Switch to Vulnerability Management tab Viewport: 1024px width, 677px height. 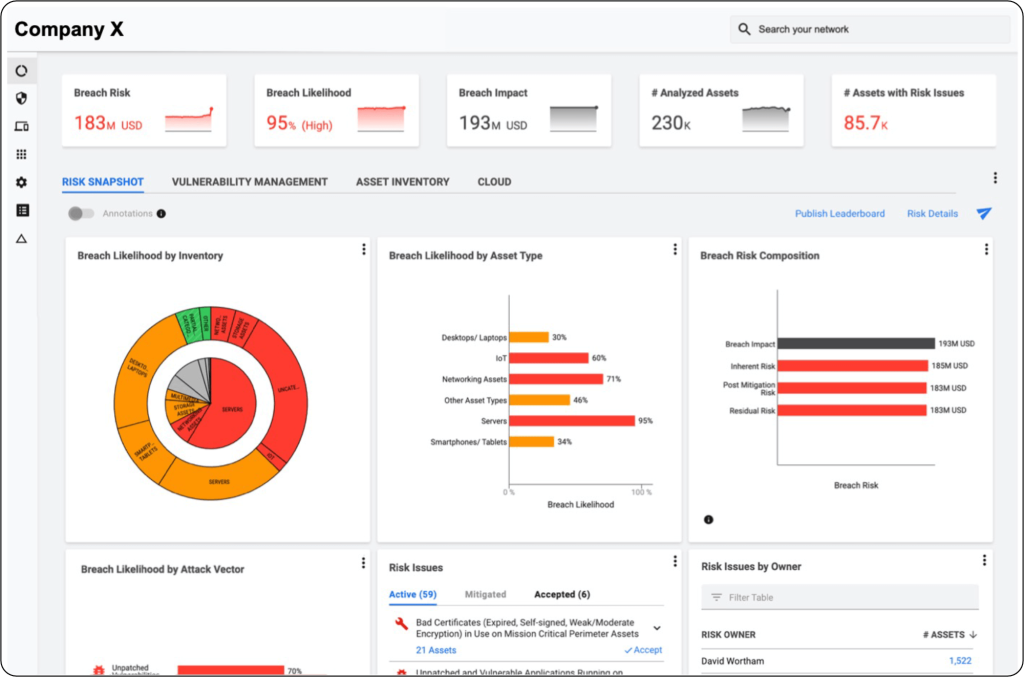coord(249,182)
